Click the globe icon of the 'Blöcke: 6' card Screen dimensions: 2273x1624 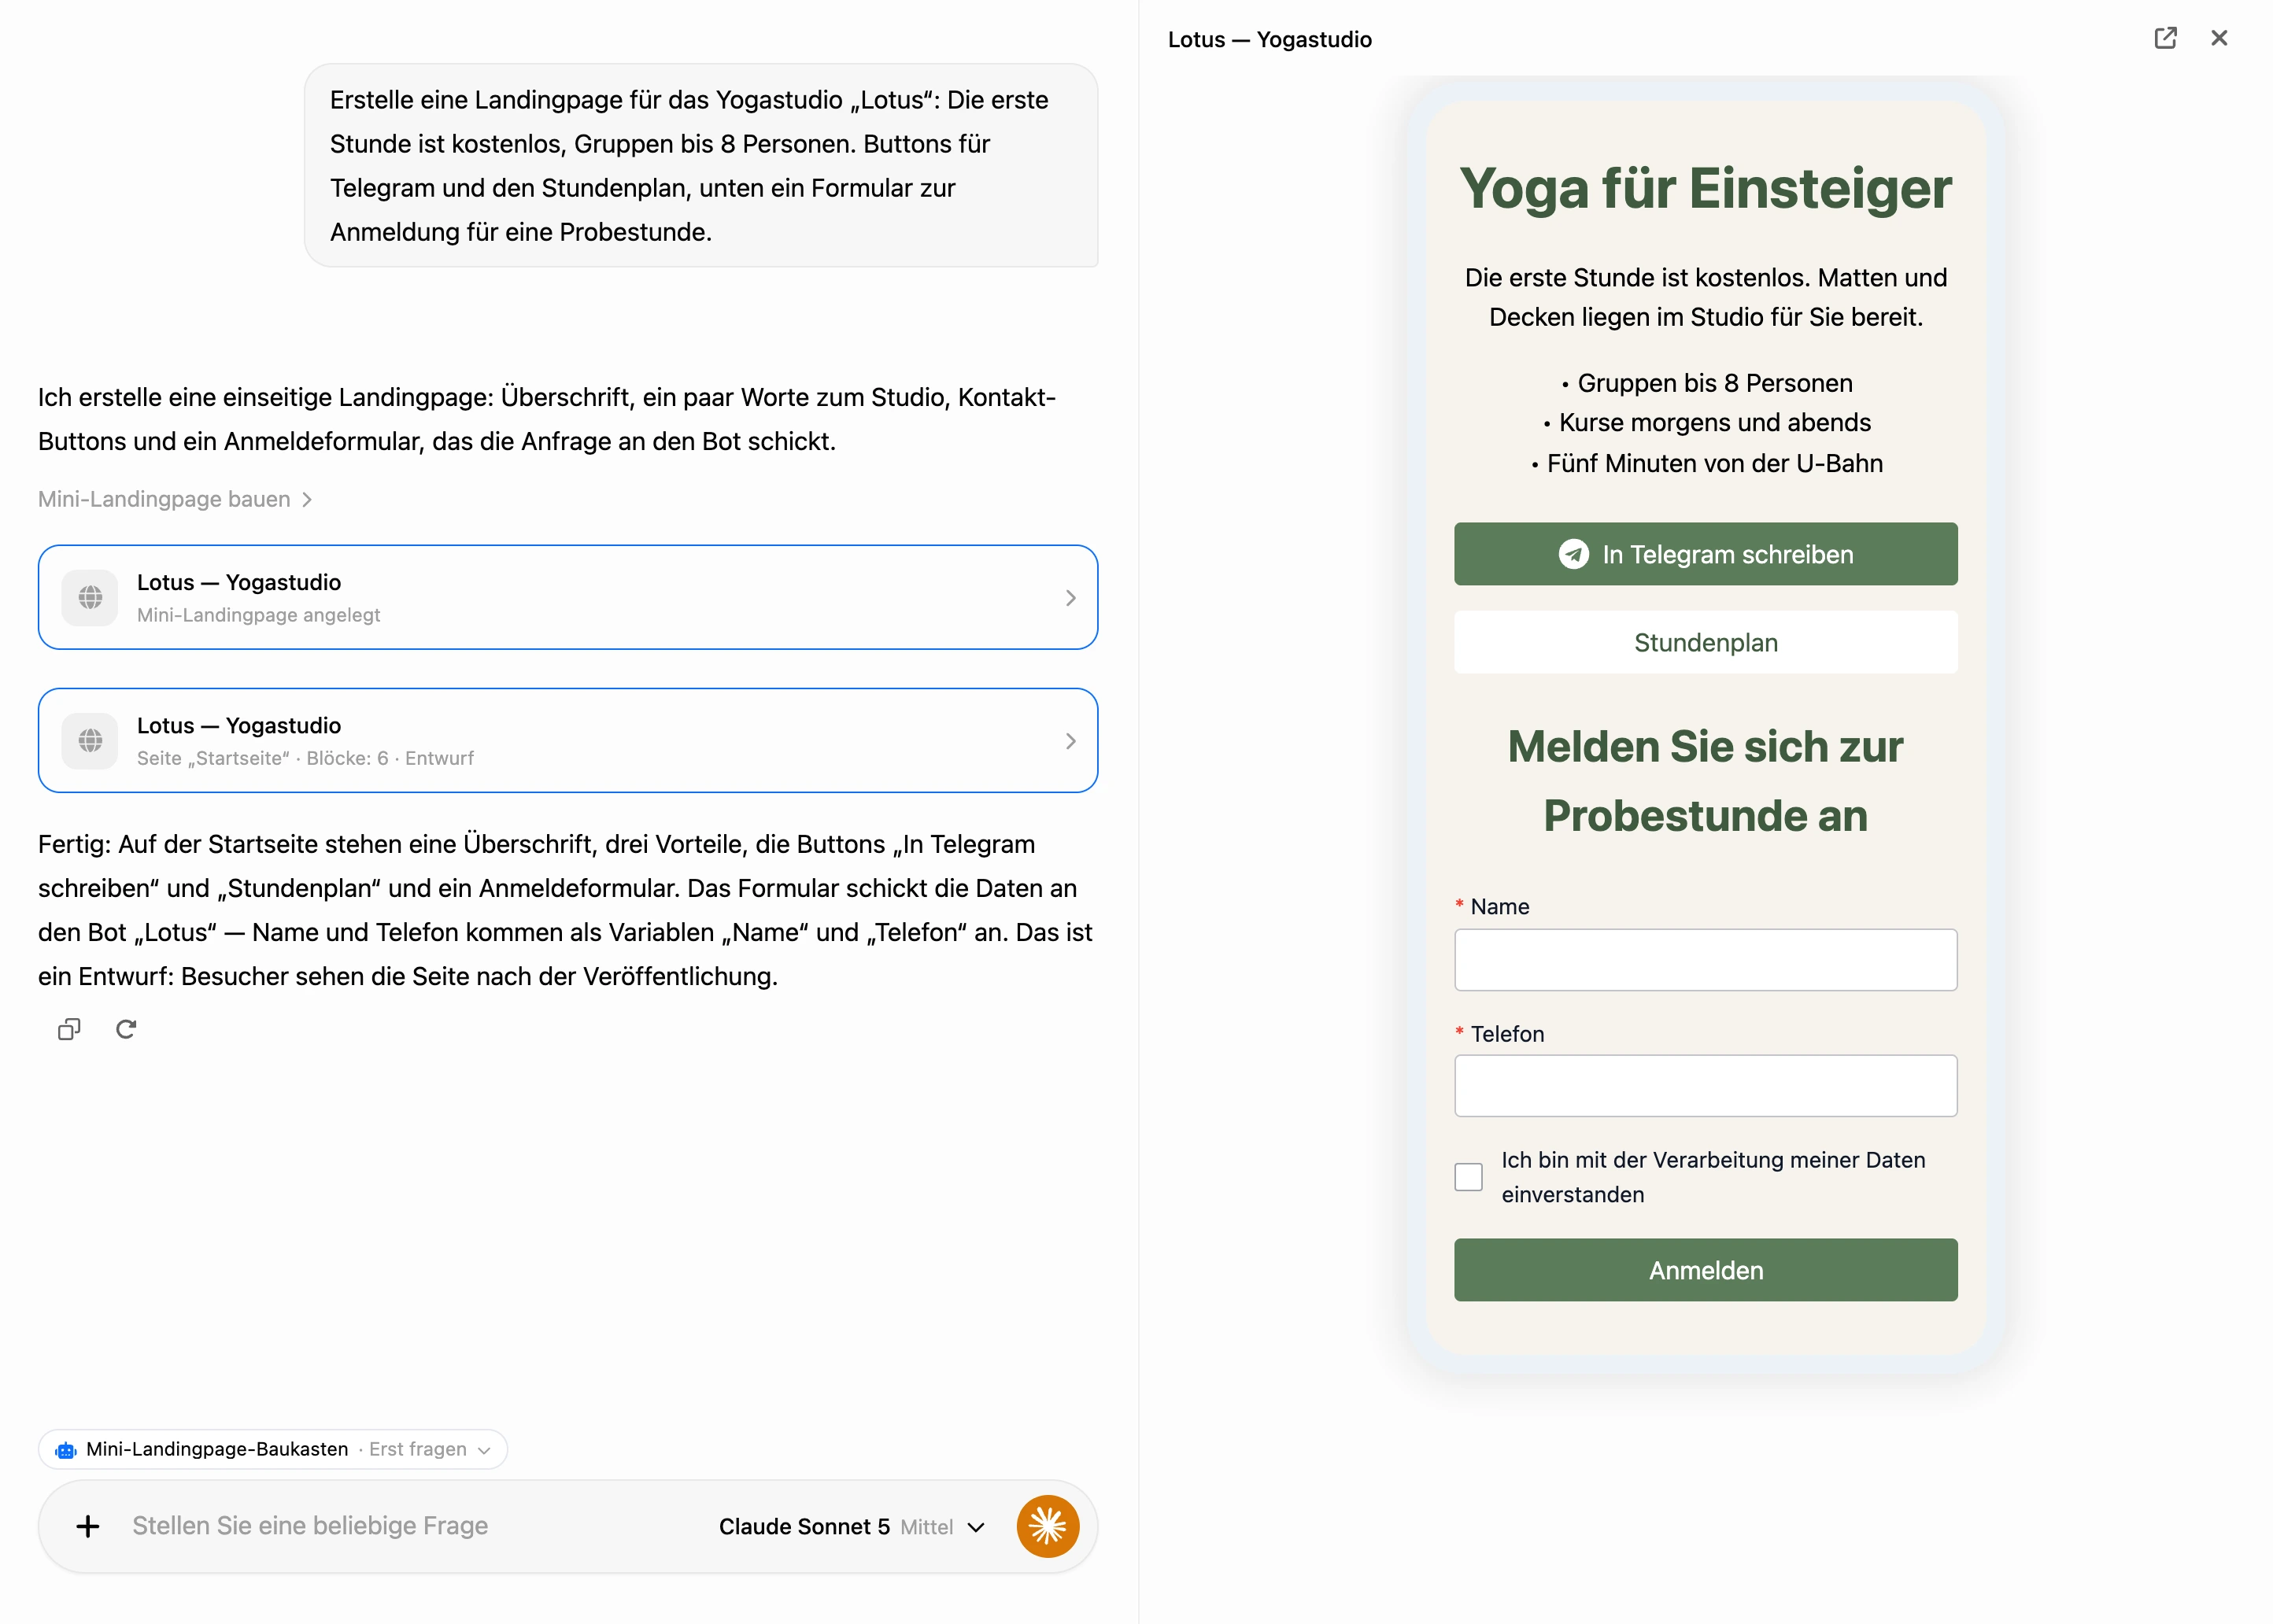[x=90, y=740]
